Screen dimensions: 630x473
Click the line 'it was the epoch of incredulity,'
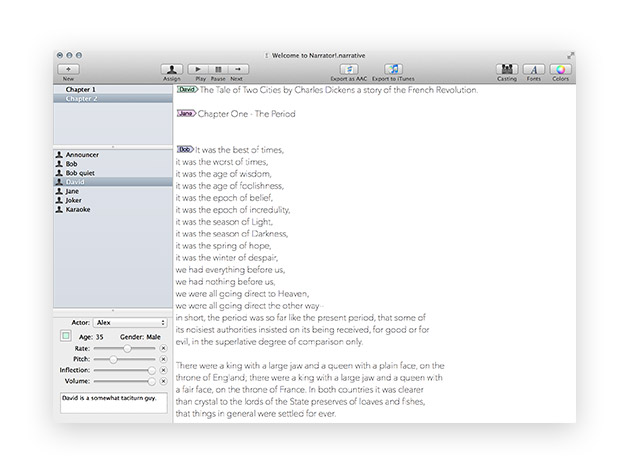(233, 210)
